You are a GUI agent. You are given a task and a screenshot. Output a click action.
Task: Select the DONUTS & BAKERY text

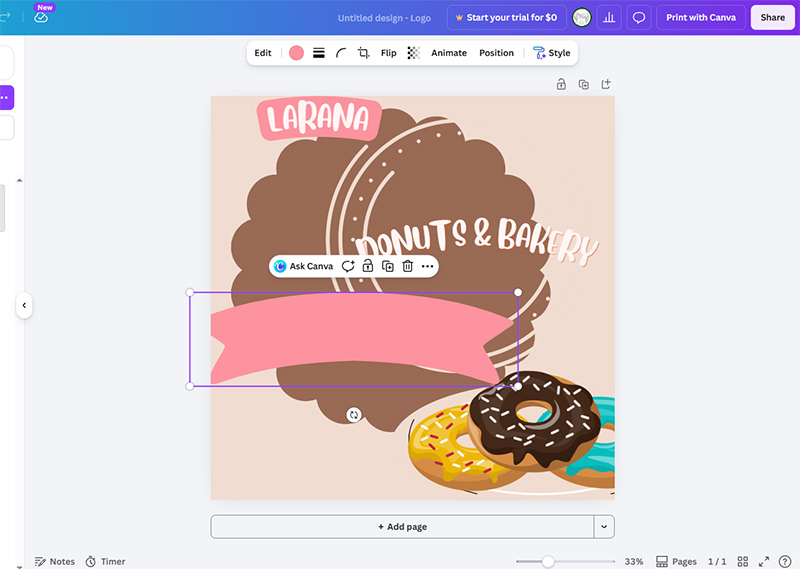pos(477,240)
